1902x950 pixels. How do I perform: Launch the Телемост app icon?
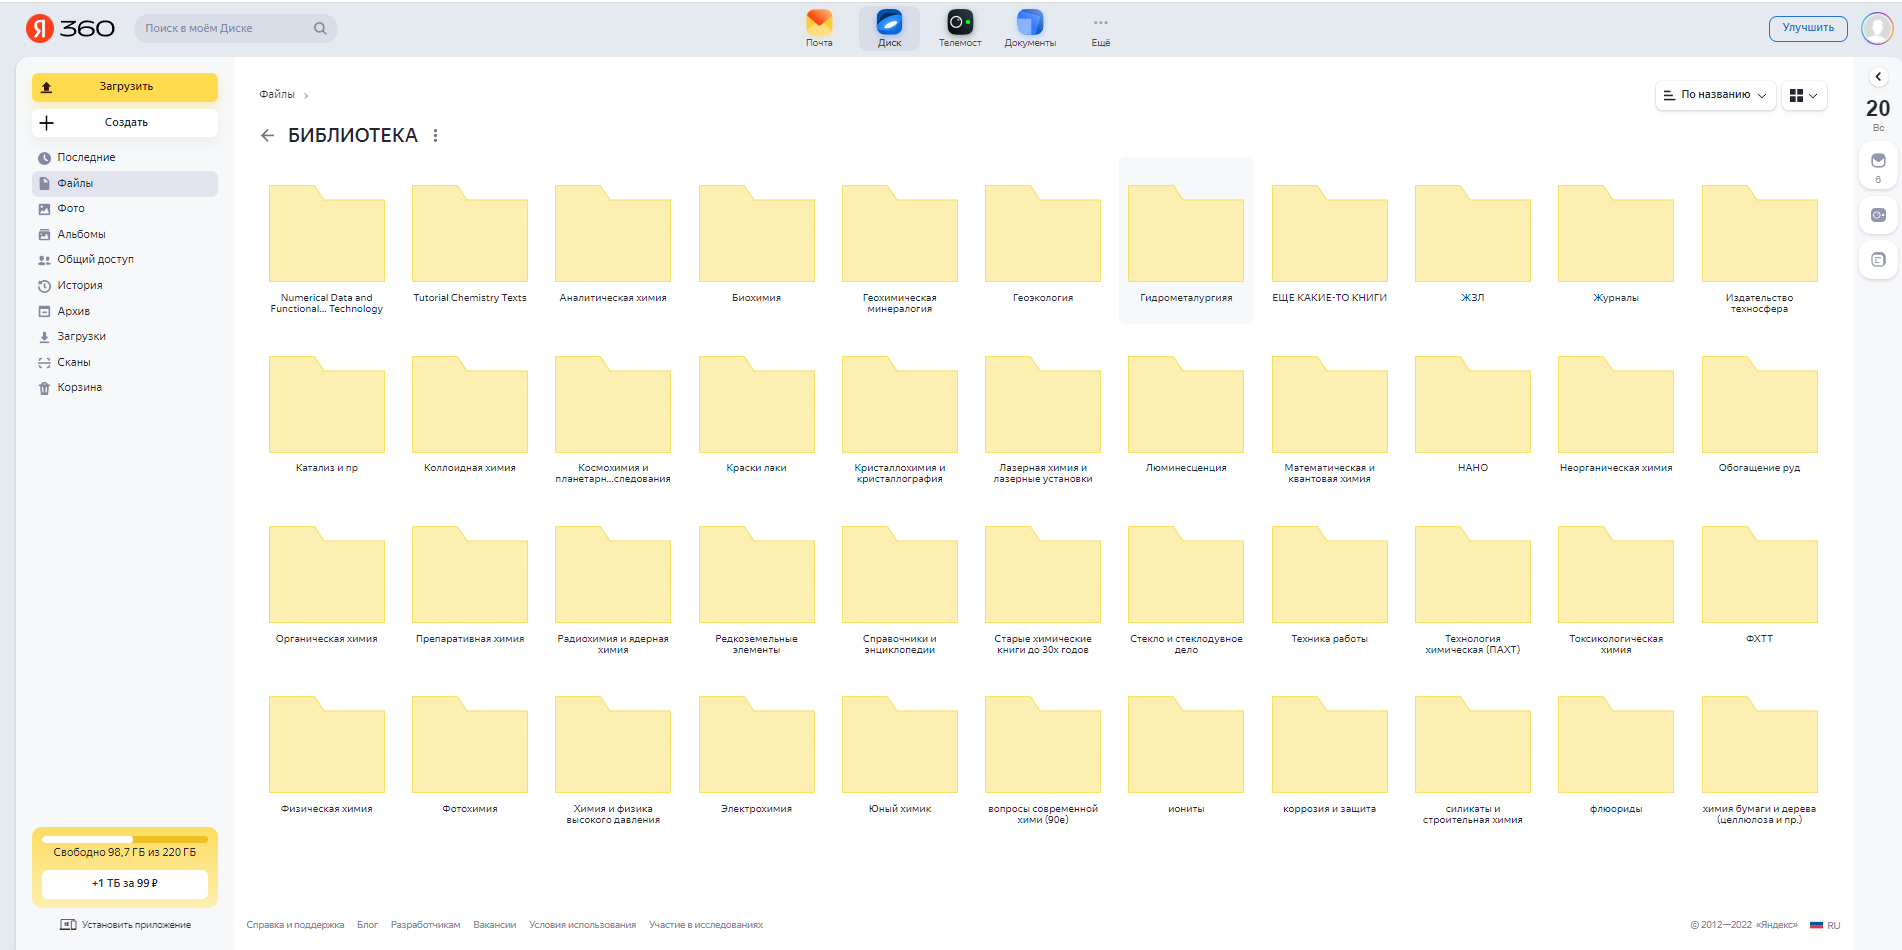960,28
